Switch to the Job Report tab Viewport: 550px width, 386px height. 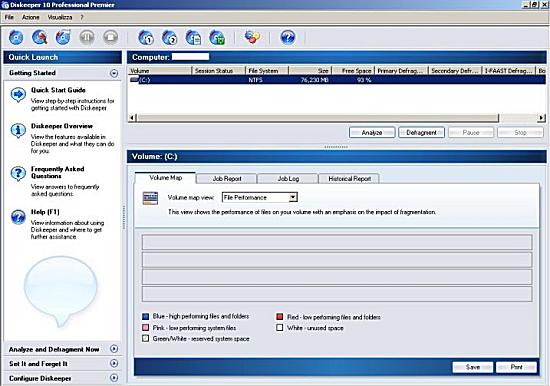tap(227, 179)
